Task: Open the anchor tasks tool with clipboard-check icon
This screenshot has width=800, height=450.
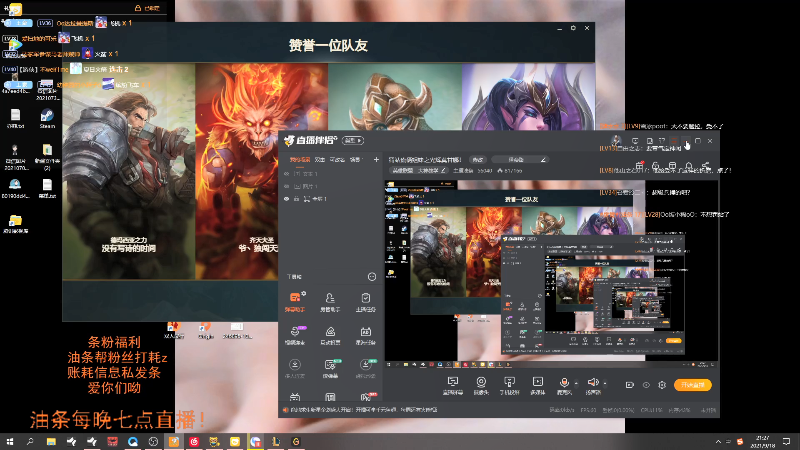Action: pos(365,302)
